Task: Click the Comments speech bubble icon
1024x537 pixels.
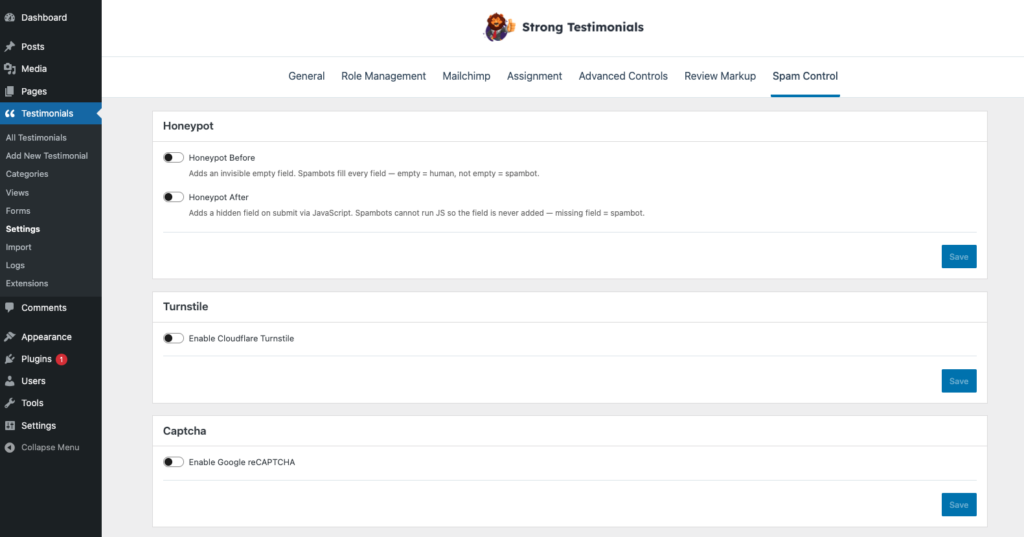Action: pyautogui.click(x=10, y=307)
